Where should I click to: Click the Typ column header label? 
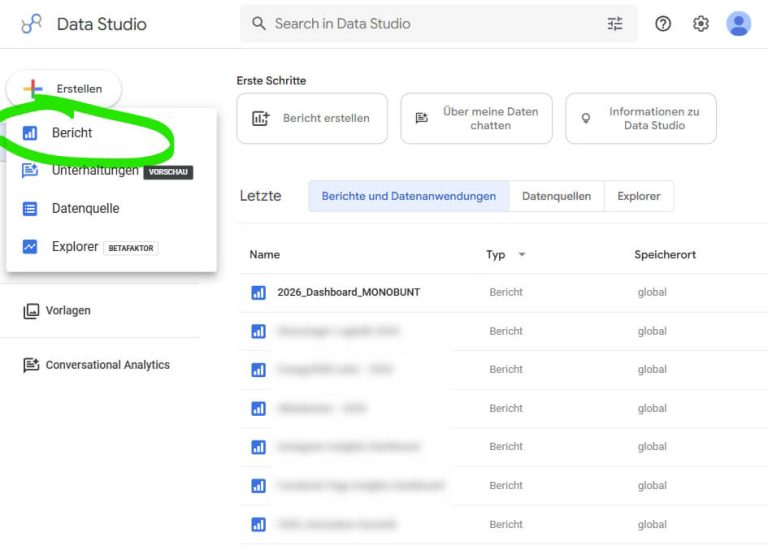pos(495,255)
